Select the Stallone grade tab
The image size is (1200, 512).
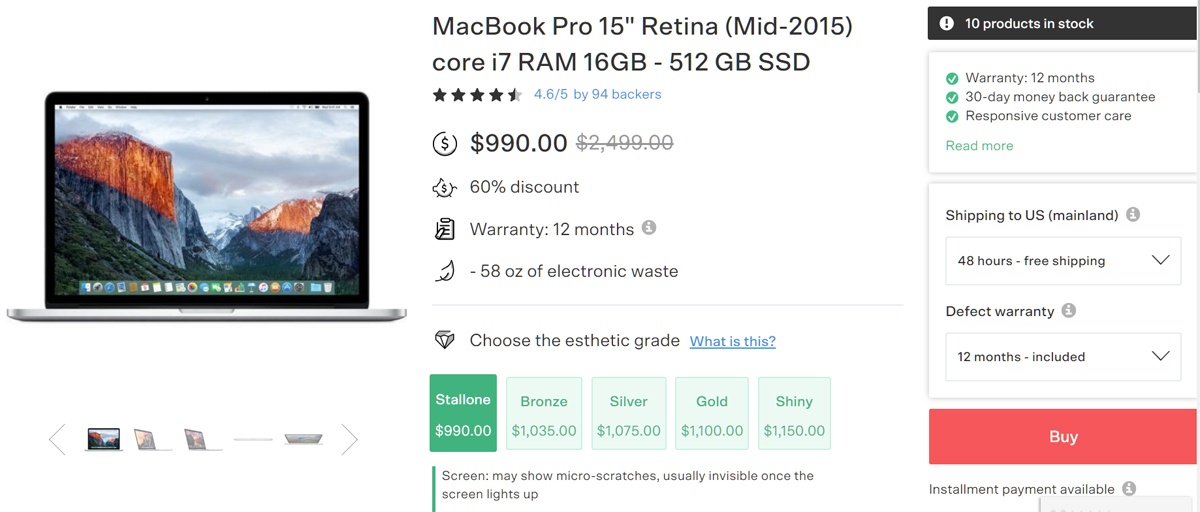coord(463,414)
